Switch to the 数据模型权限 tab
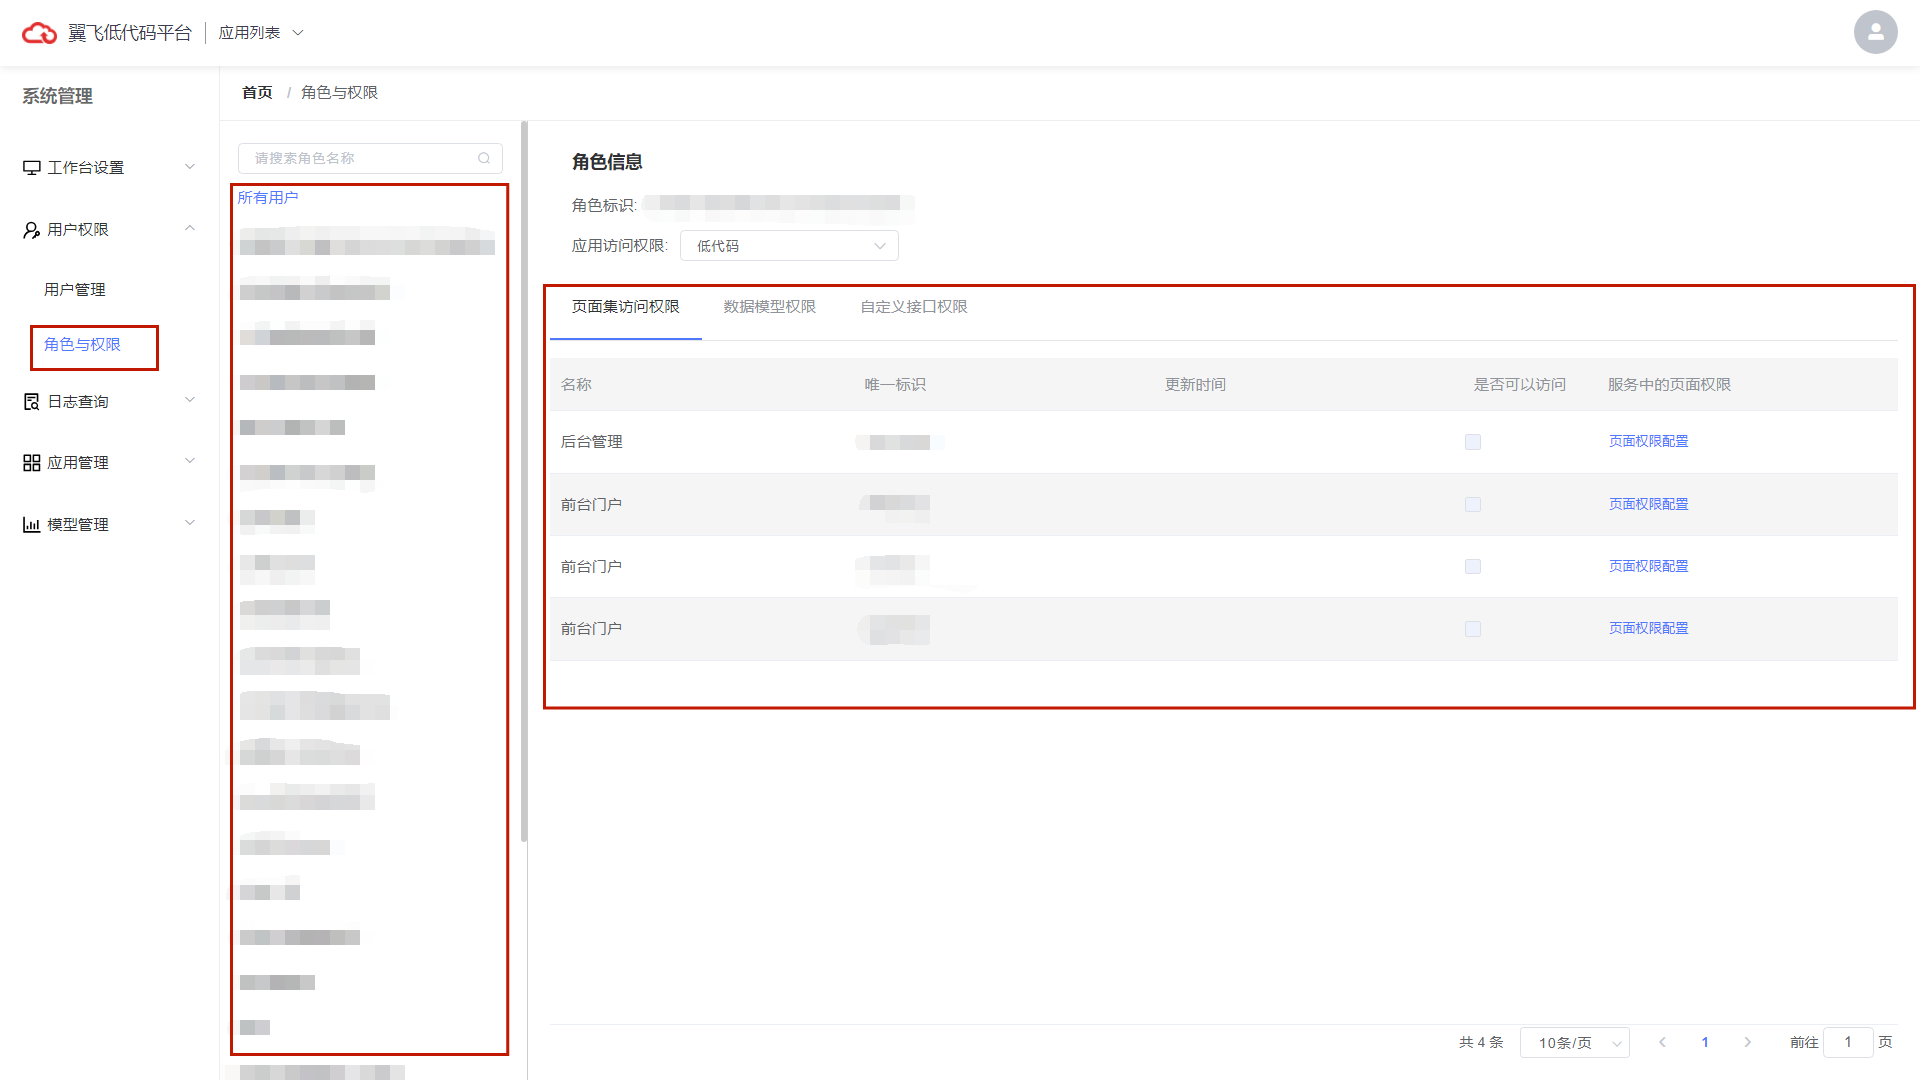The image size is (1920, 1080). pos(770,307)
